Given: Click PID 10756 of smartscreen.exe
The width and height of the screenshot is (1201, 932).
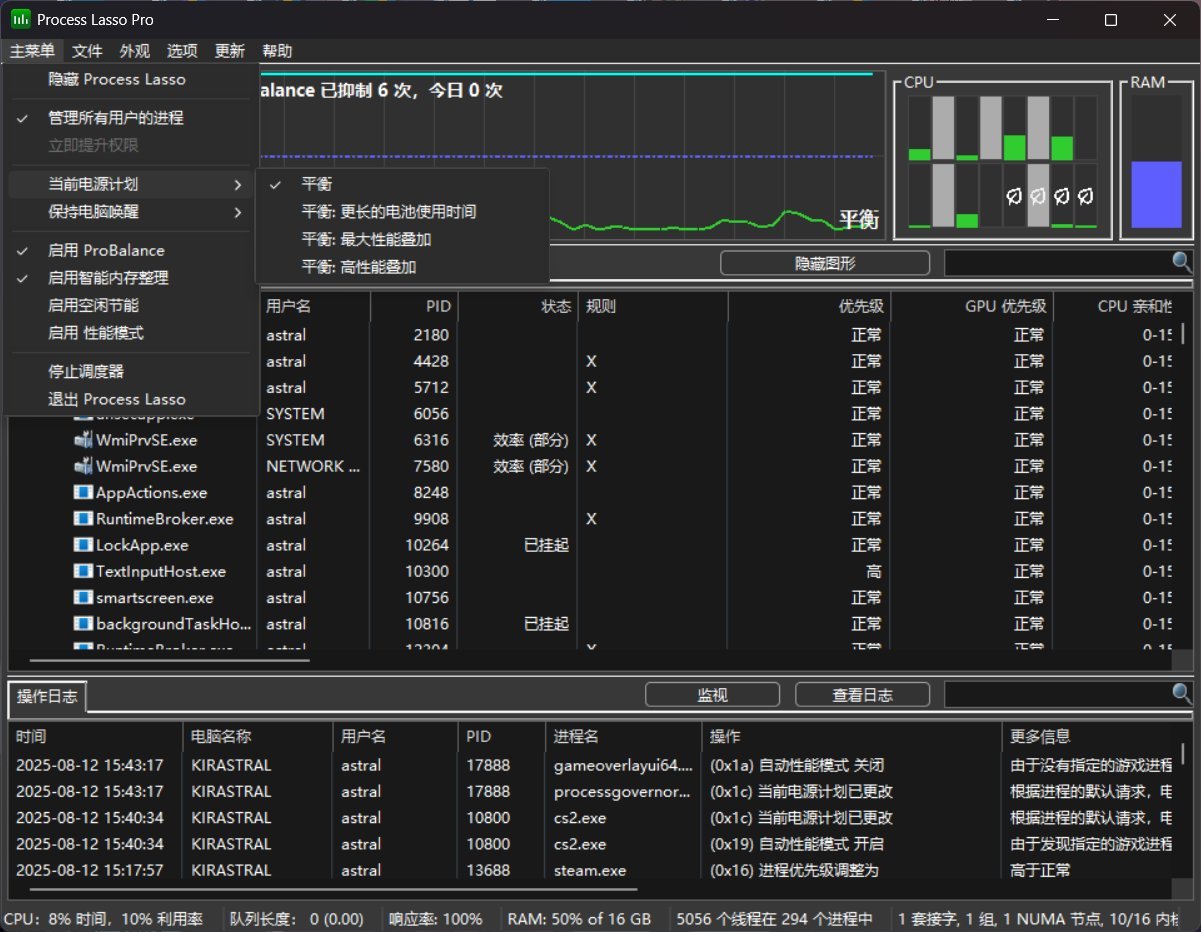Looking at the screenshot, I should [427, 597].
